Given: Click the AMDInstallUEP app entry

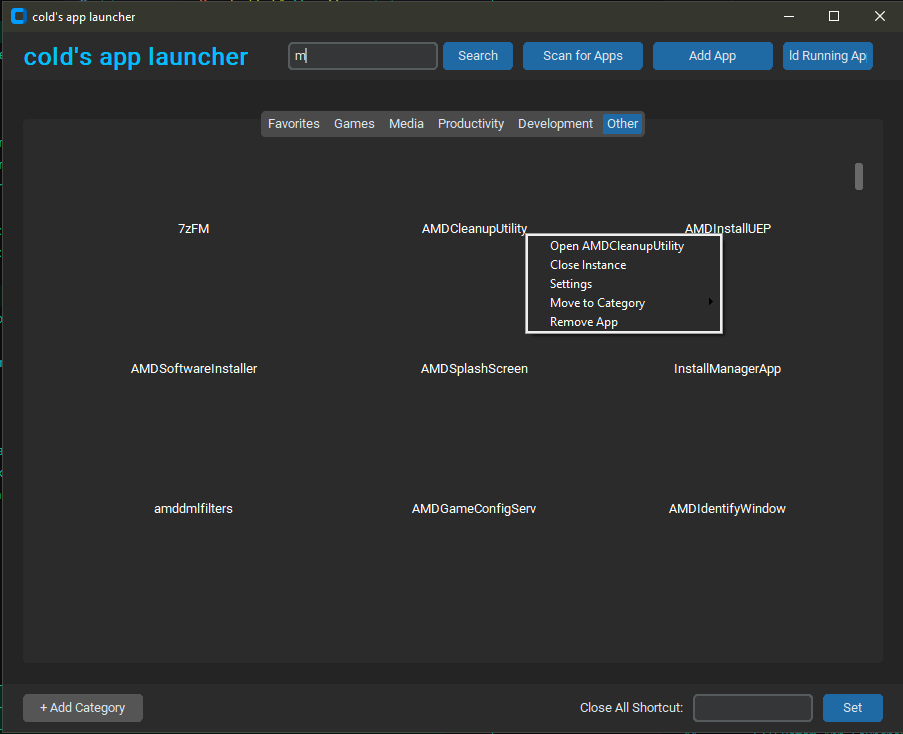Looking at the screenshot, I should tap(727, 229).
